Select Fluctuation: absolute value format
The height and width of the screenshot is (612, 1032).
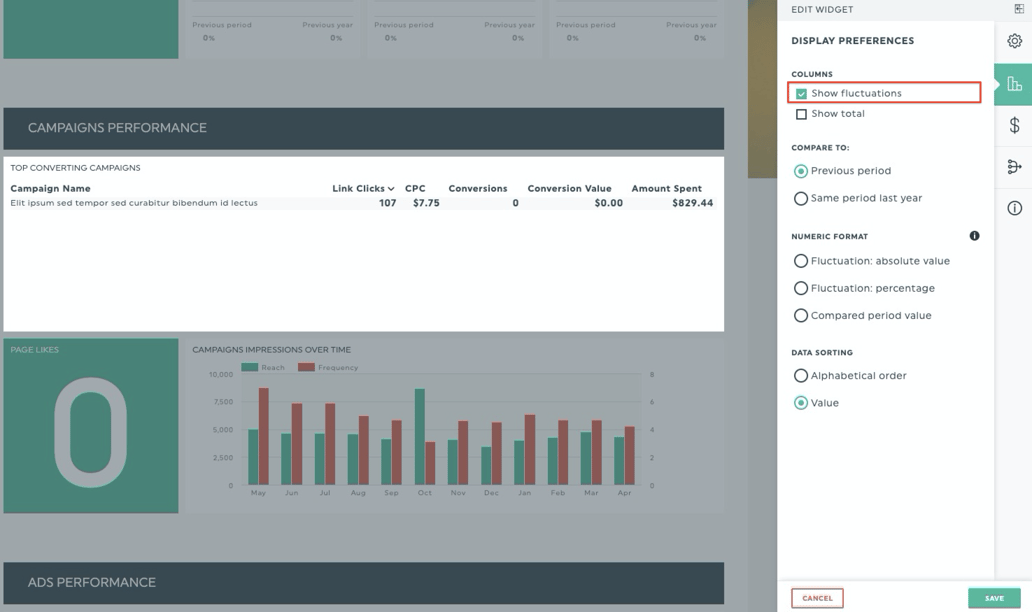[x=801, y=261]
